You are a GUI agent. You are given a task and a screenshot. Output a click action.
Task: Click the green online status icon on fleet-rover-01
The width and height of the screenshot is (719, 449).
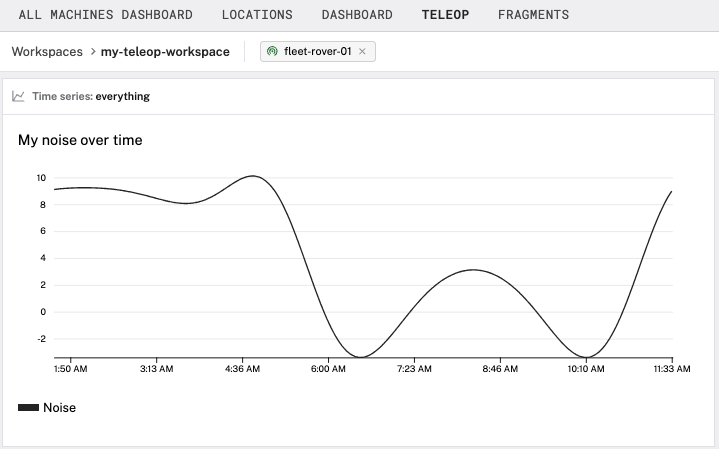click(x=273, y=52)
